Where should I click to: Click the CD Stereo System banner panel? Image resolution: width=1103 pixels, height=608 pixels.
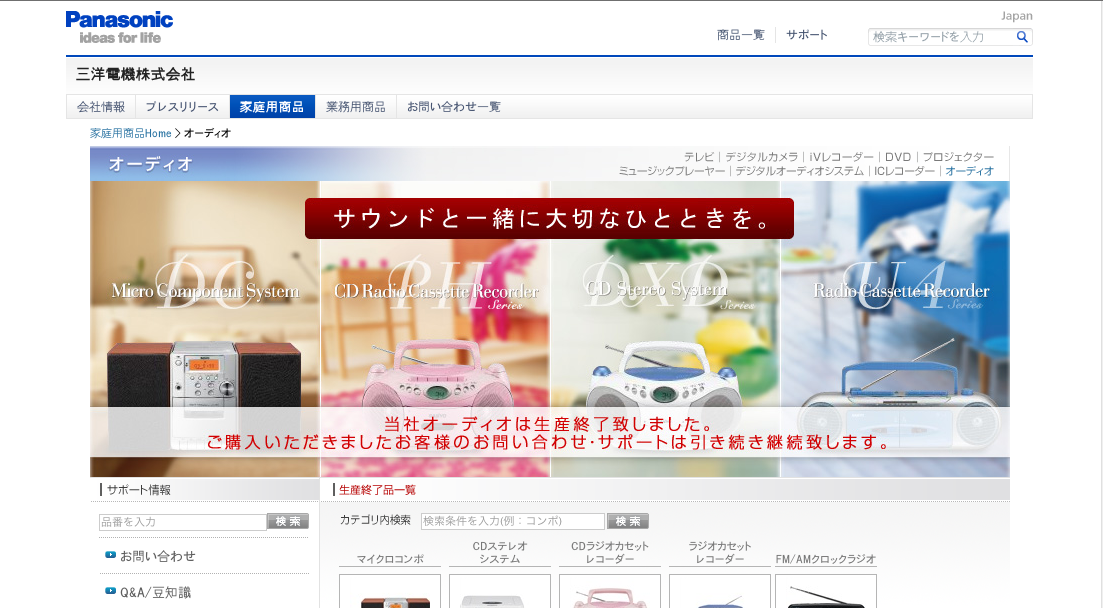pyautogui.click(x=665, y=329)
